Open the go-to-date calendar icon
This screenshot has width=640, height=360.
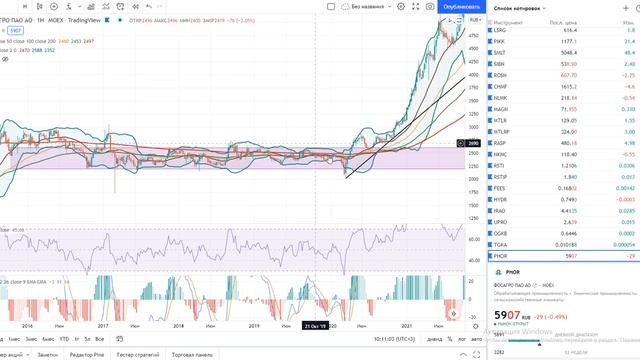tap(120, 339)
